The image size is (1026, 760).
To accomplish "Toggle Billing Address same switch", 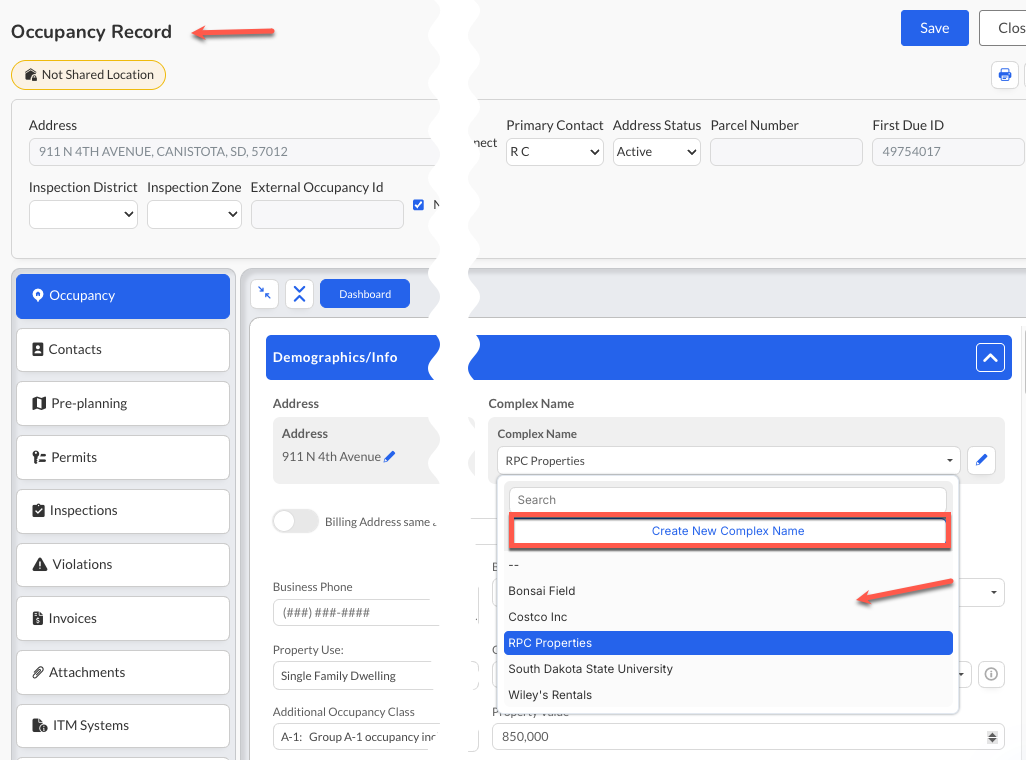I will point(295,522).
